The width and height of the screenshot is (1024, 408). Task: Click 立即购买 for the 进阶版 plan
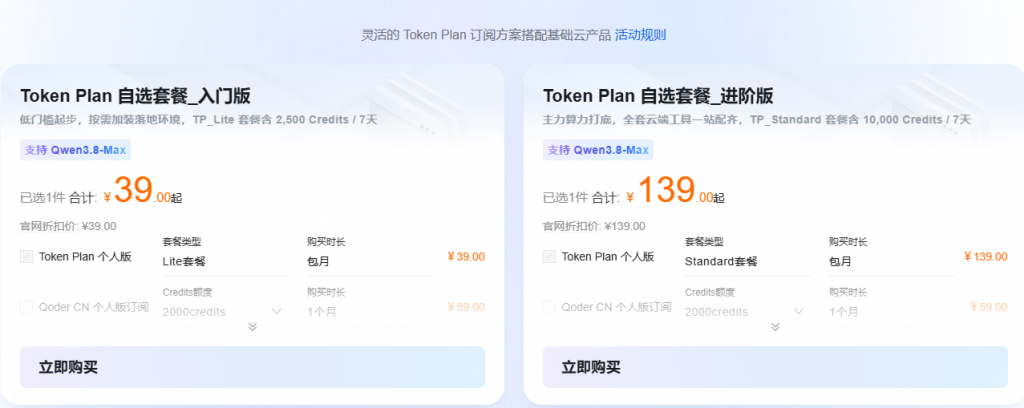[x=775, y=367]
